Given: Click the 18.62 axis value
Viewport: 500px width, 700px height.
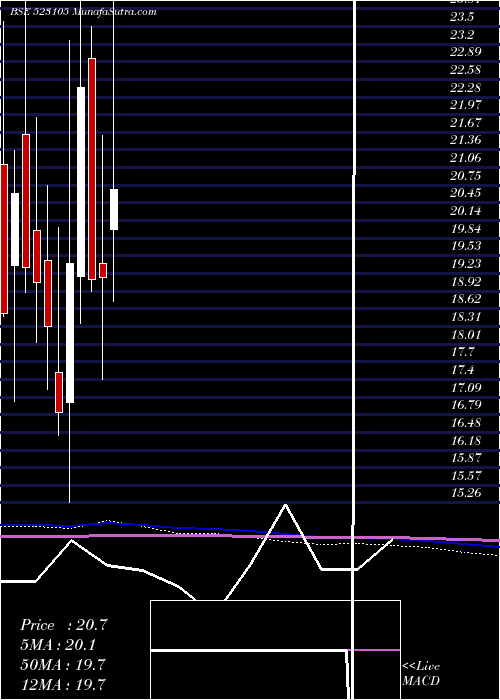Looking at the screenshot, I should click(466, 299).
